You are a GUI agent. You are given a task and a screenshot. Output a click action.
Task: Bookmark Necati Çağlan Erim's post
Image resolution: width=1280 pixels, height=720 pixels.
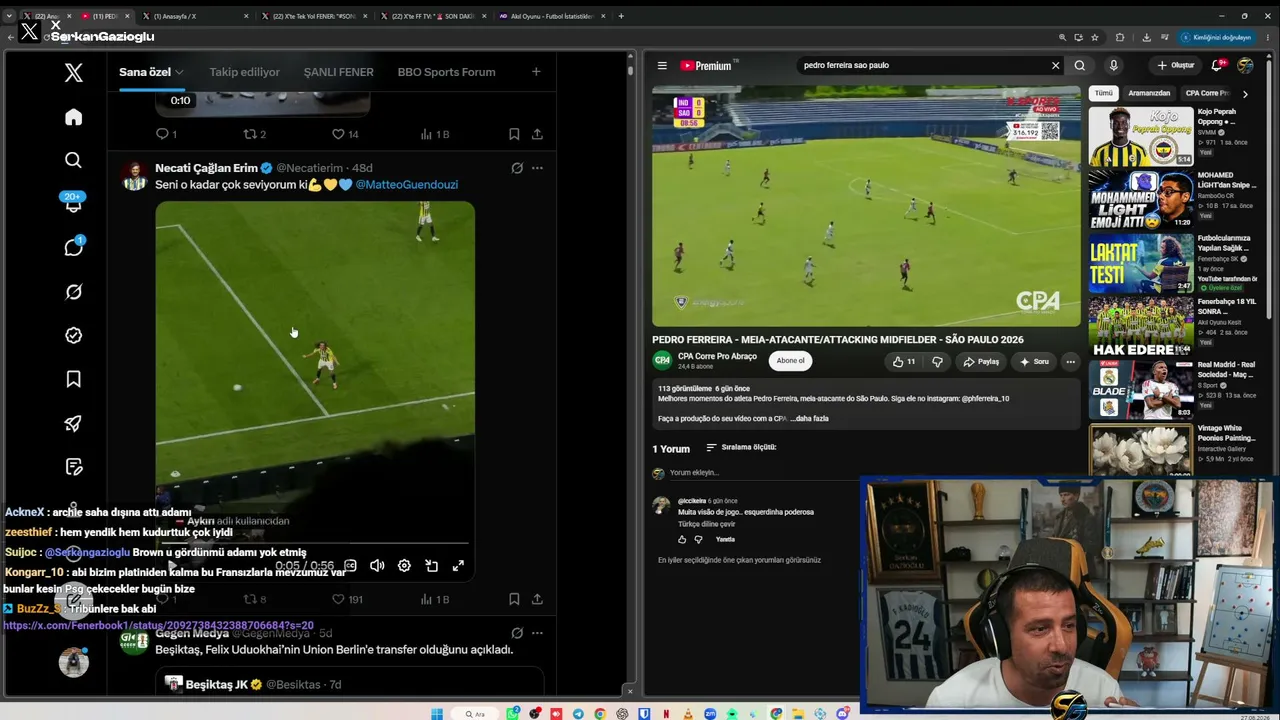[x=514, y=599]
